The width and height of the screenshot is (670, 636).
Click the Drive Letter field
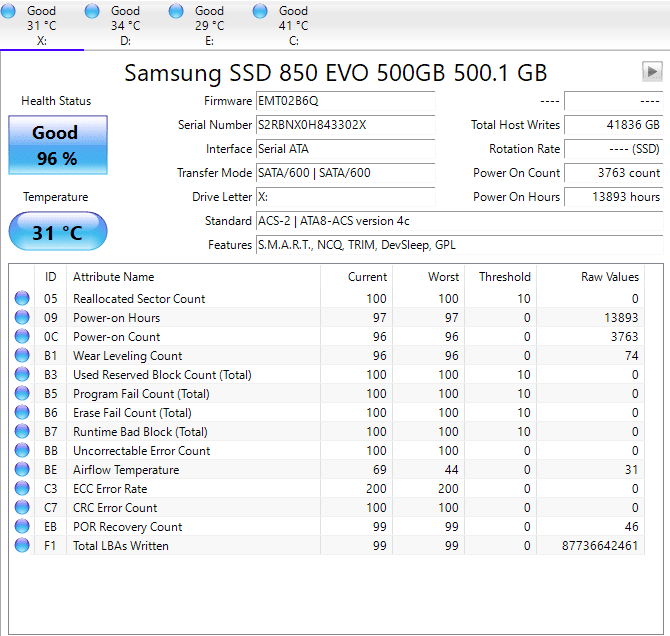(345, 197)
